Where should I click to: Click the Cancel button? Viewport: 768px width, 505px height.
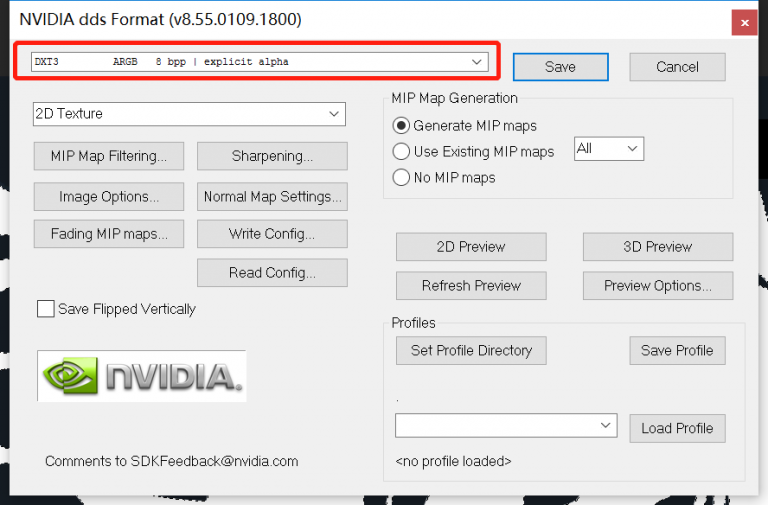[677, 67]
